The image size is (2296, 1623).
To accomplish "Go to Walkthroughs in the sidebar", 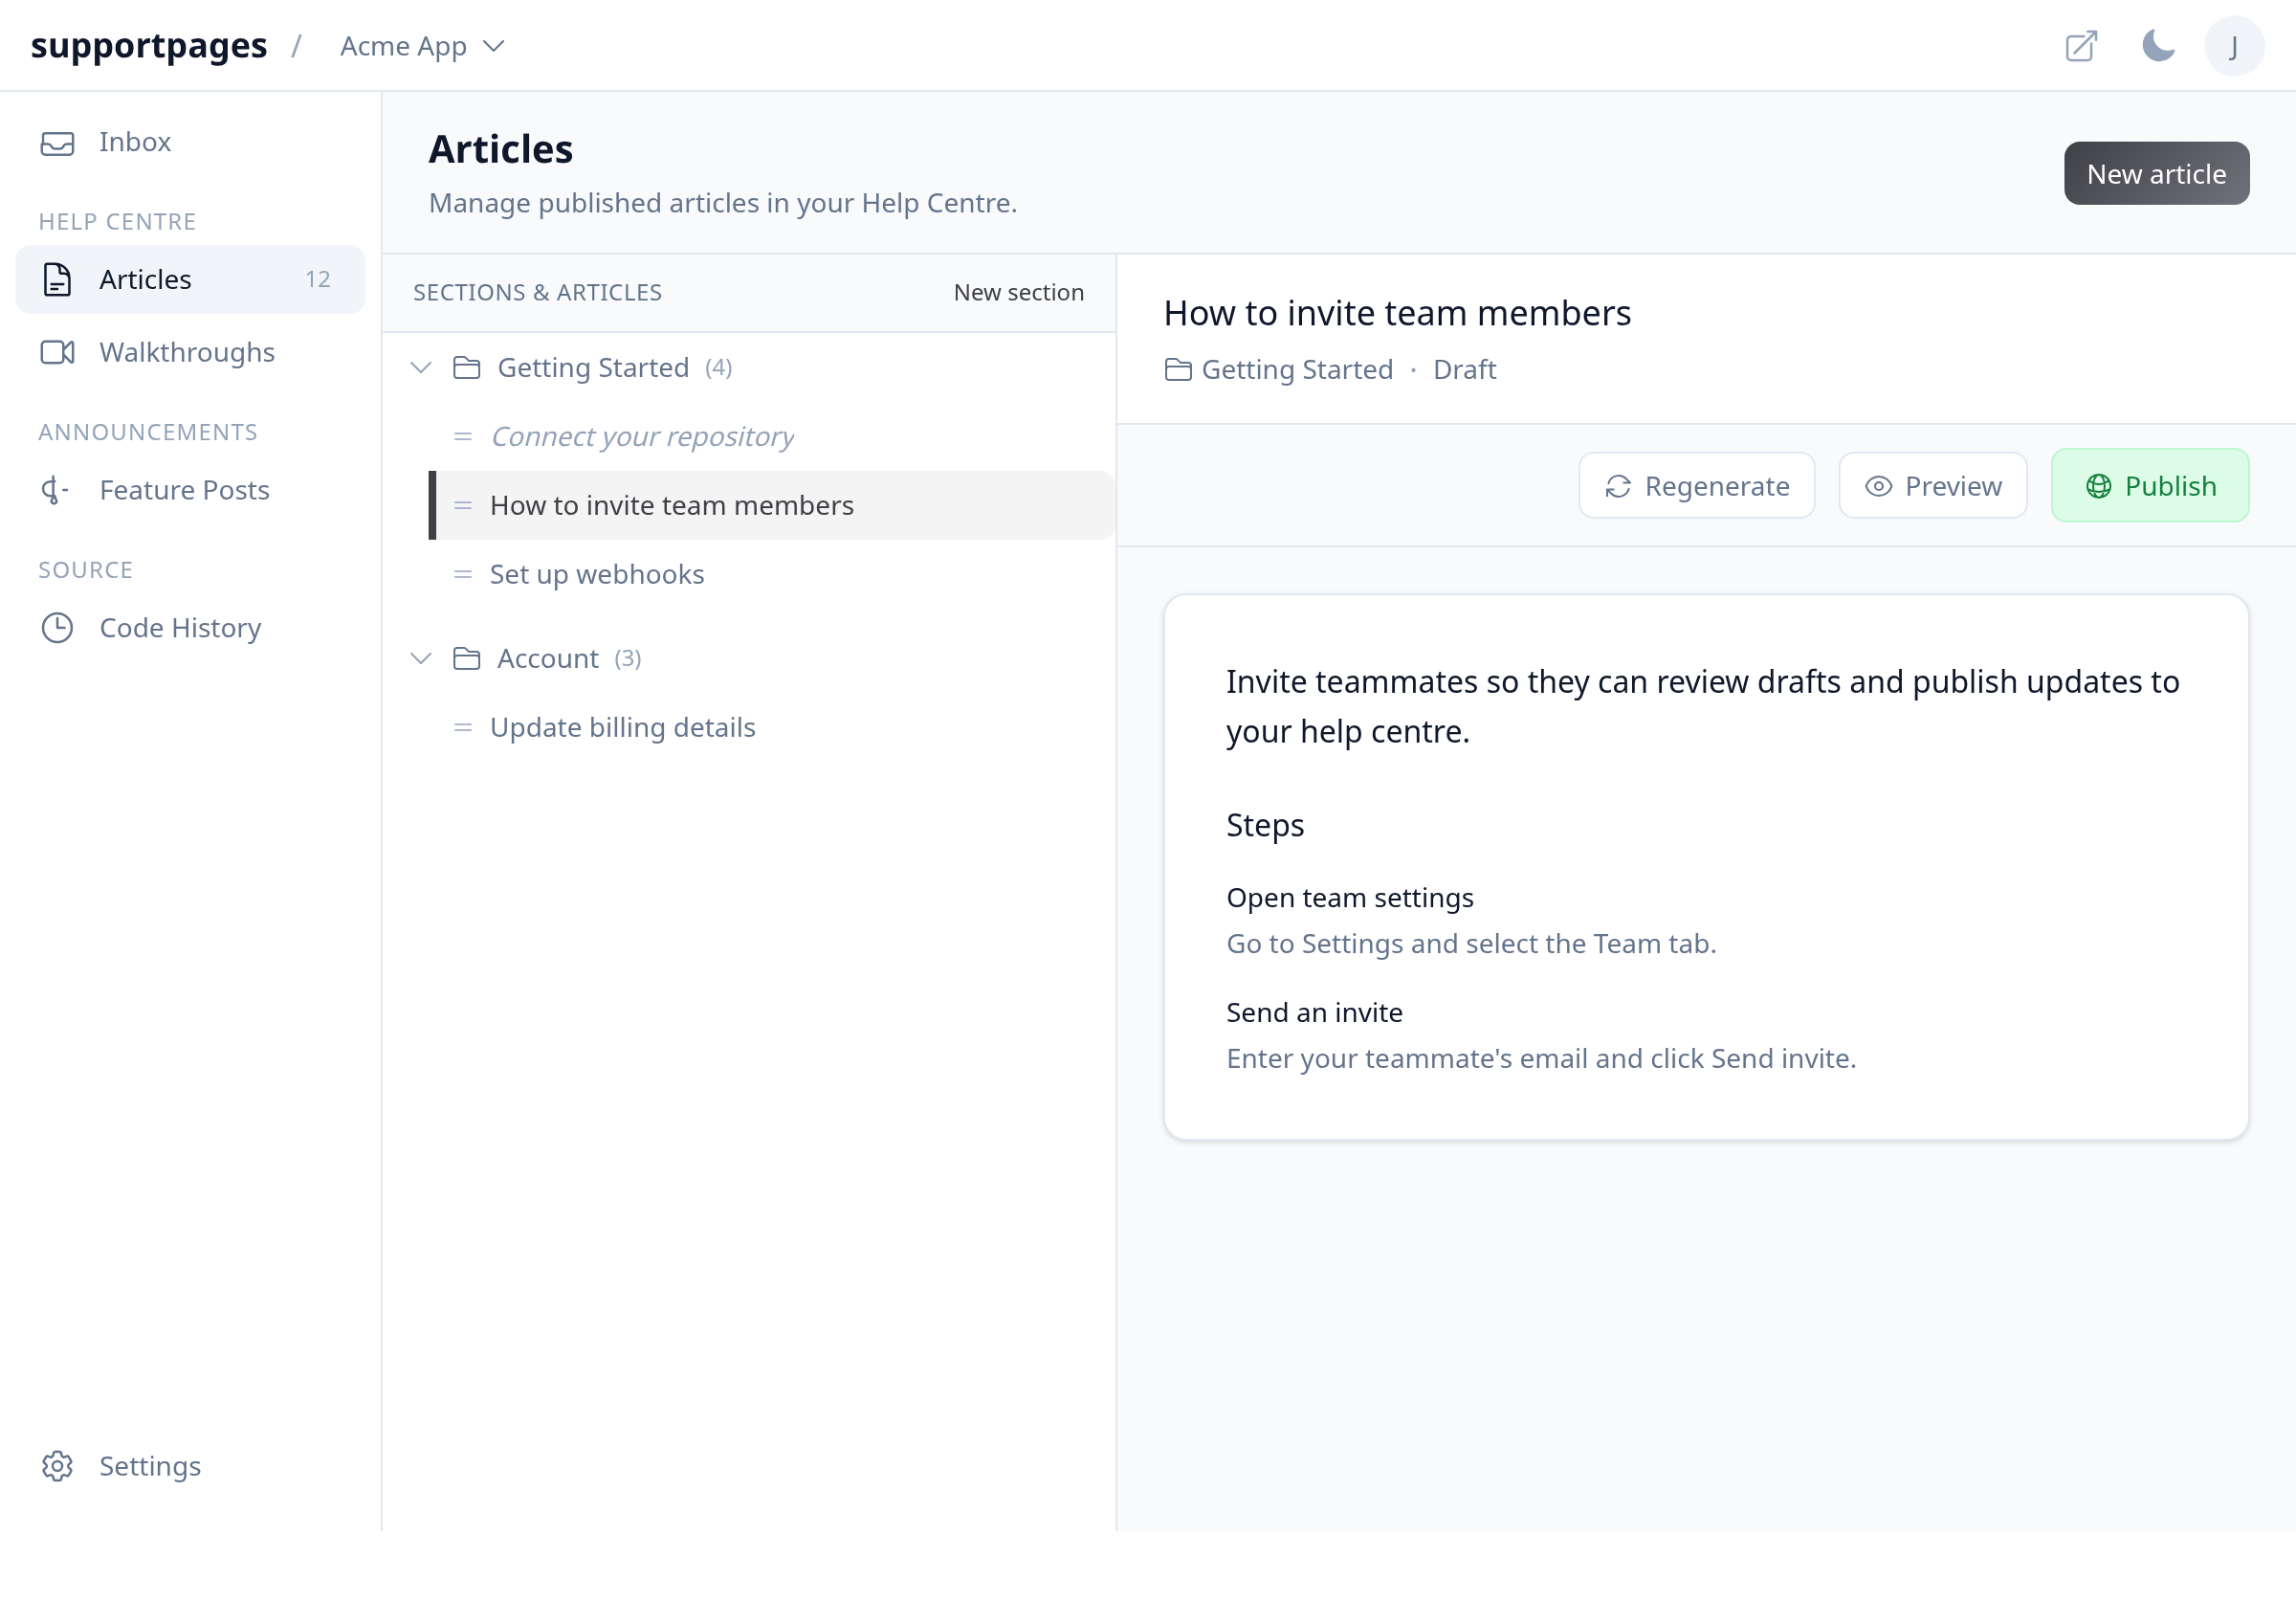I will coord(190,353).
